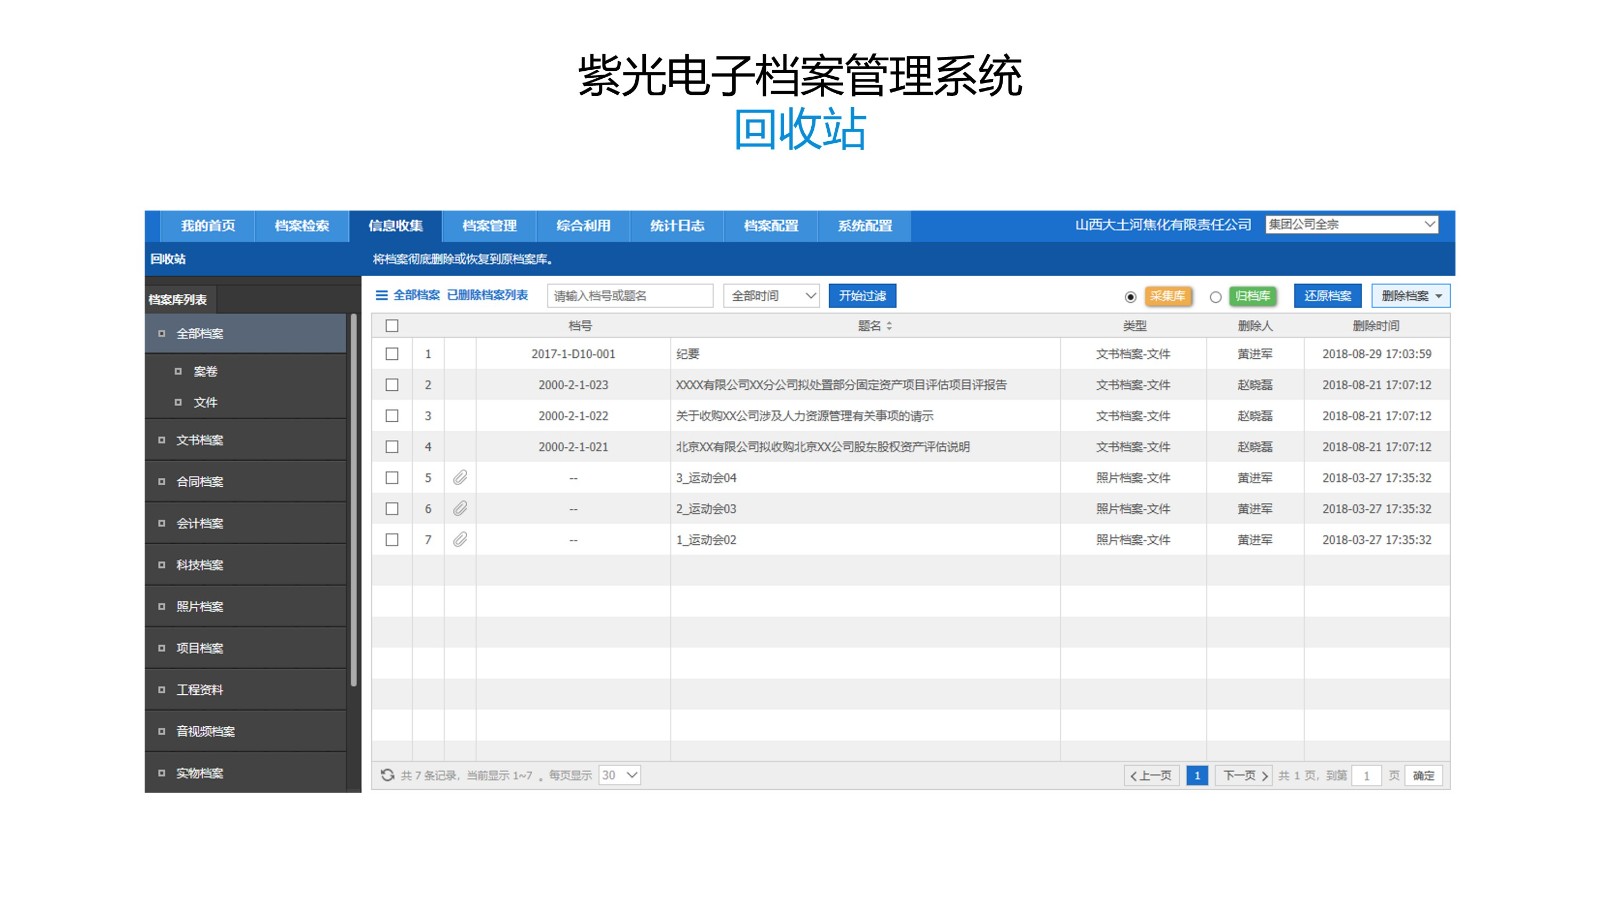This screenshot has height=900, width=1600.
Task: Click the 还原档案 restore button
Action: coord(1328,296)
